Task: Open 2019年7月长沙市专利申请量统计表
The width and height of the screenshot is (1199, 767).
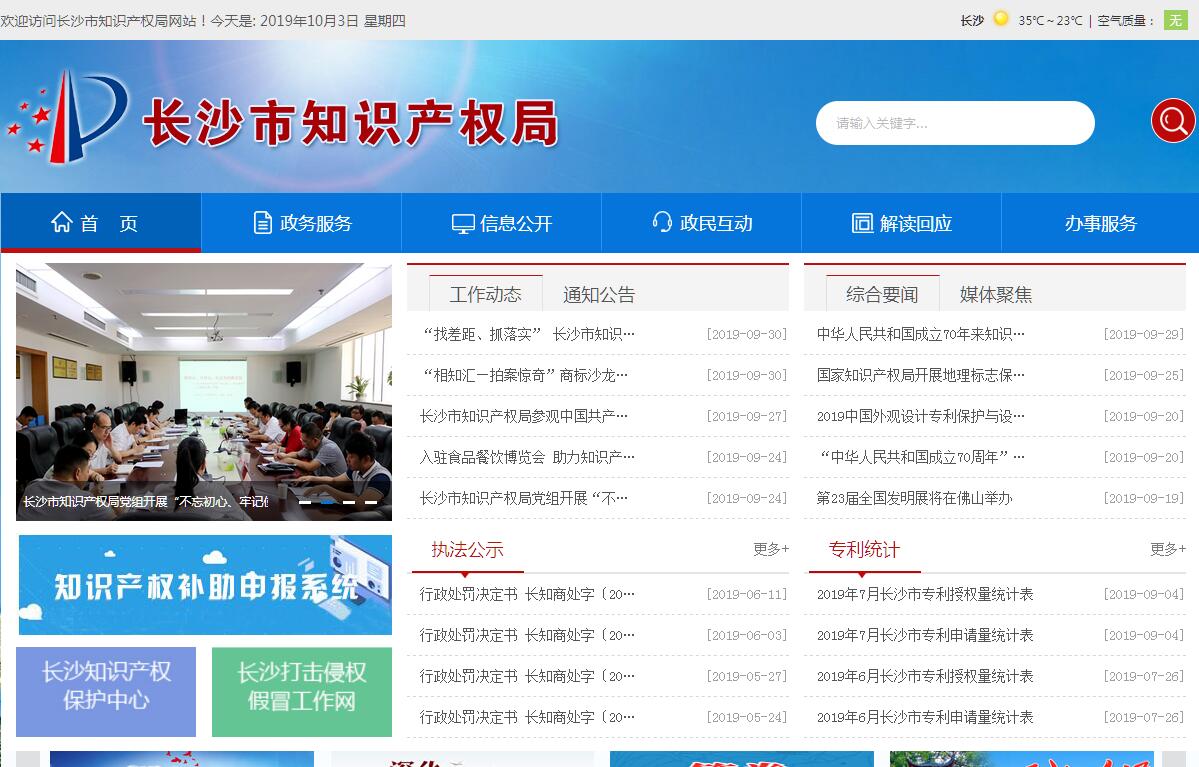Action: click(x=925, y=635)
